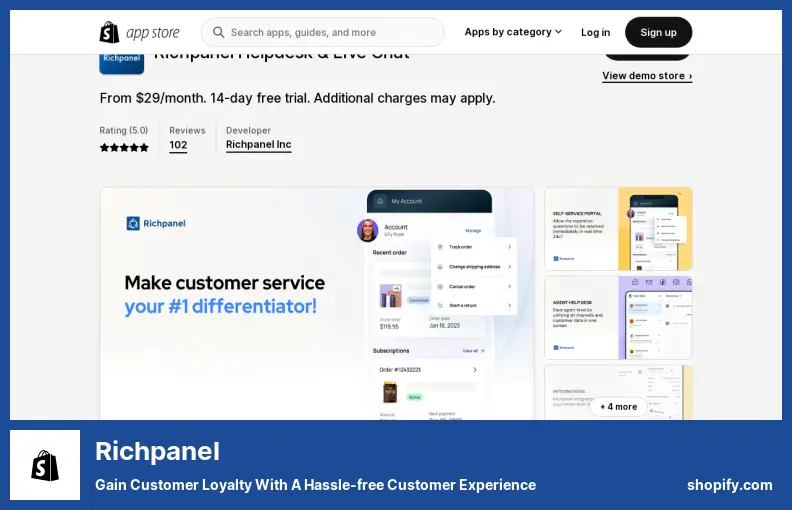Click the Richpanel app icon

pos(122,64)
